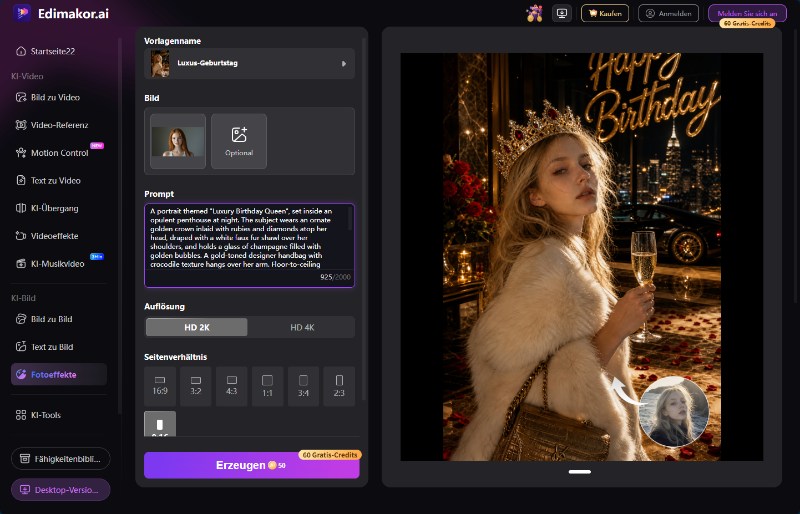Click the Videoeffekte icon in sidebar

pos(21,236)
